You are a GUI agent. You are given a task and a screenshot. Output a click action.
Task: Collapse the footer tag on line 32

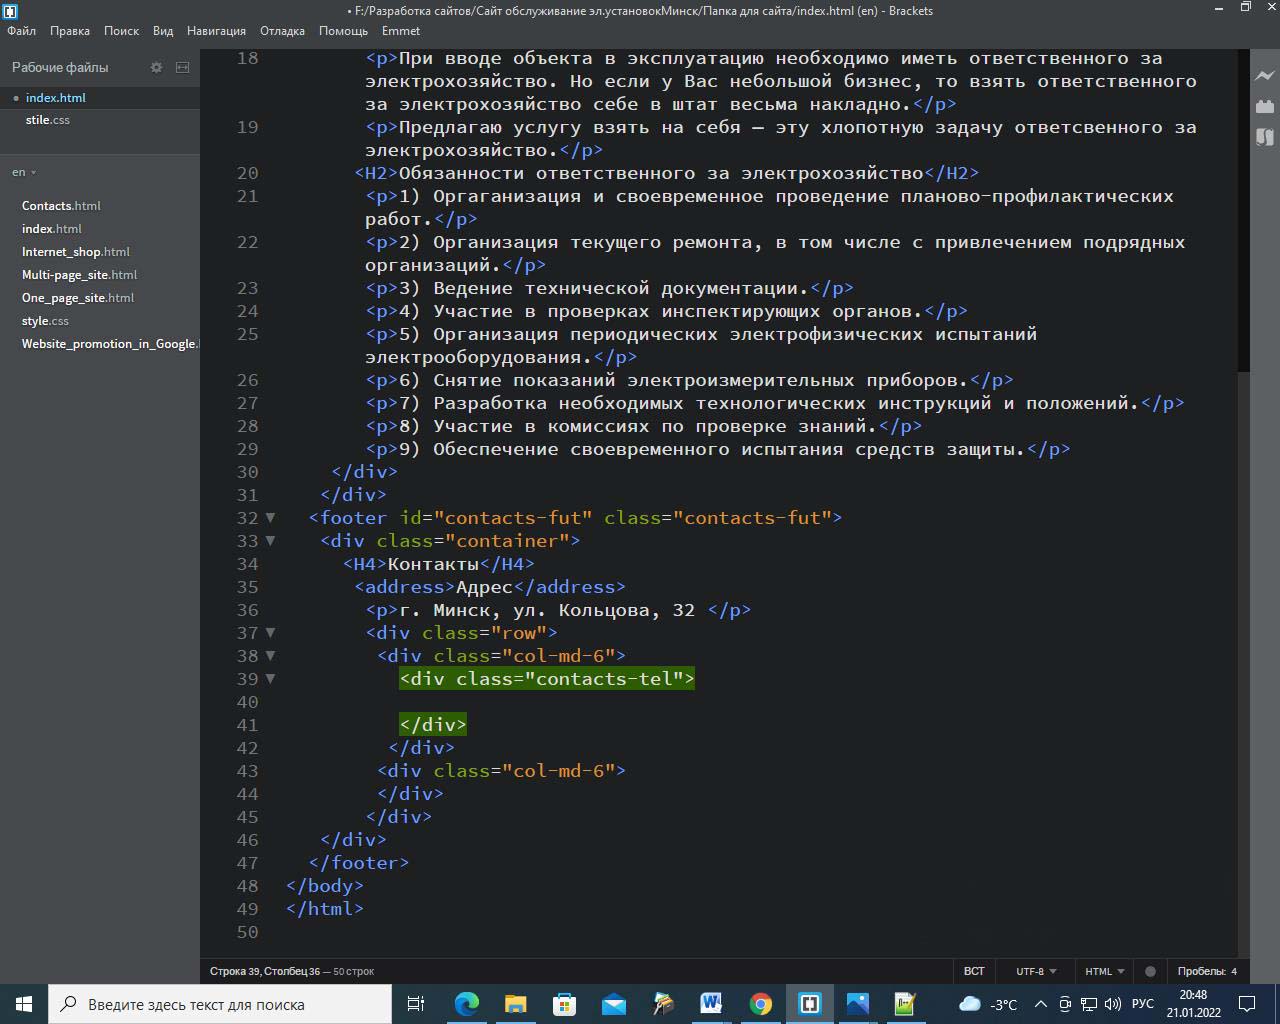(270, 518)
